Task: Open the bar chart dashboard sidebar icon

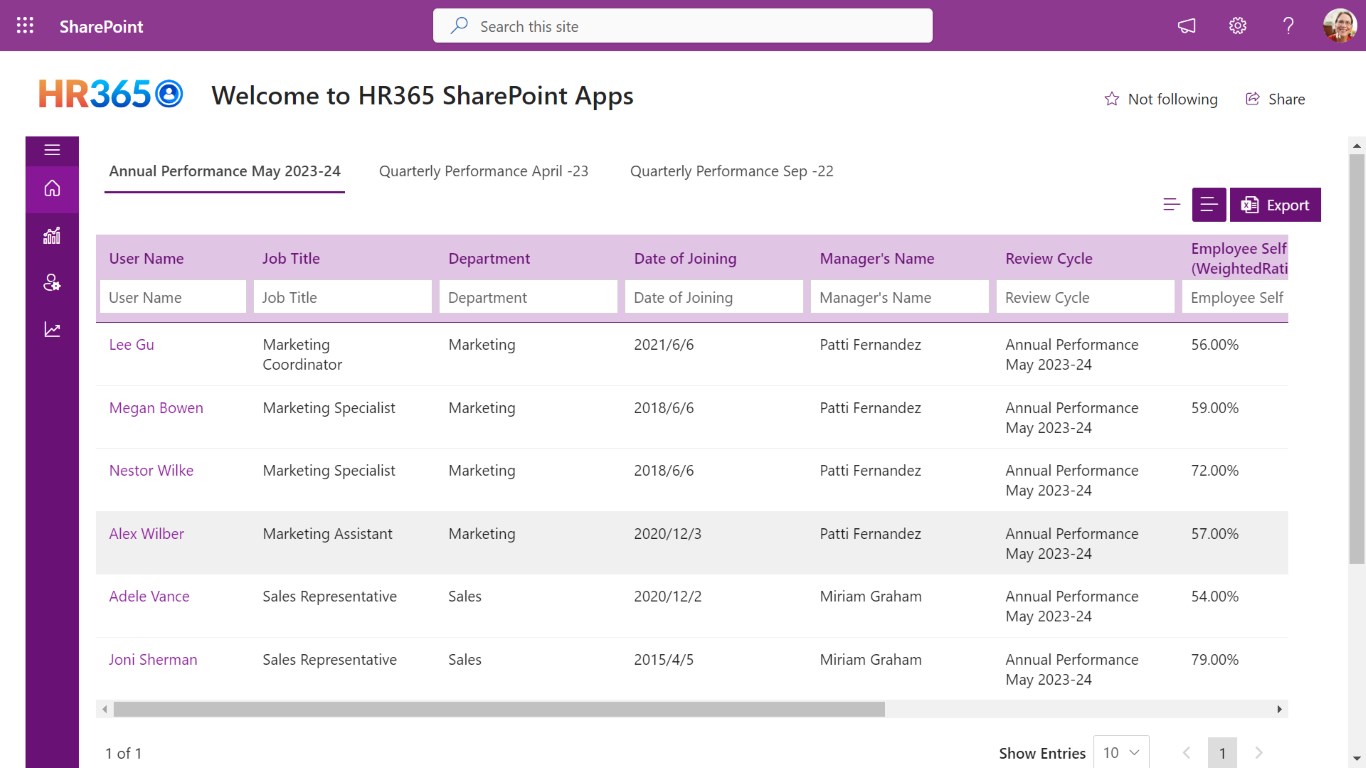Action: [x=52, y=236]
